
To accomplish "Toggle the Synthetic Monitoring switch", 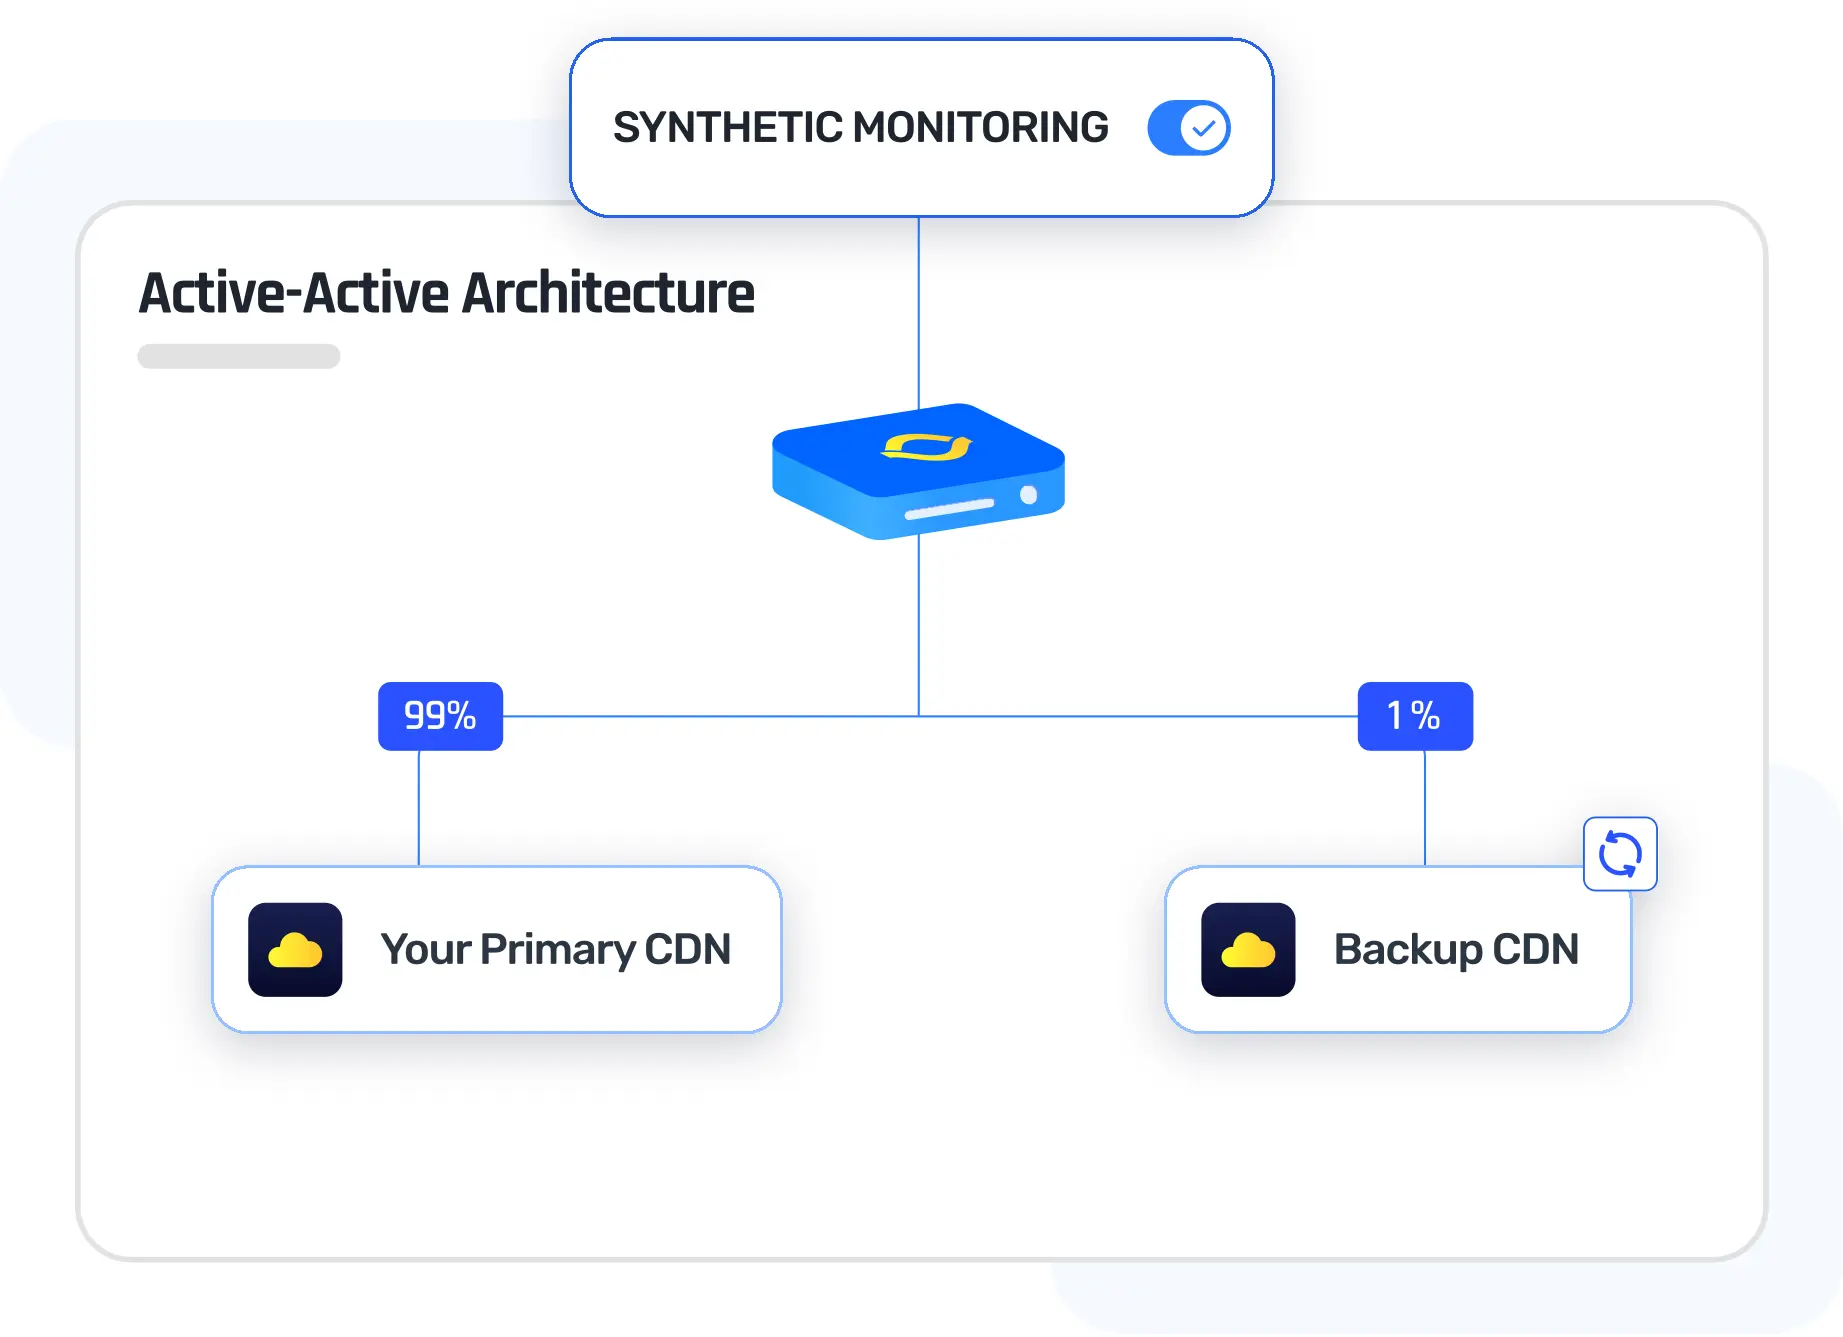I will (x=1188, y=128).
